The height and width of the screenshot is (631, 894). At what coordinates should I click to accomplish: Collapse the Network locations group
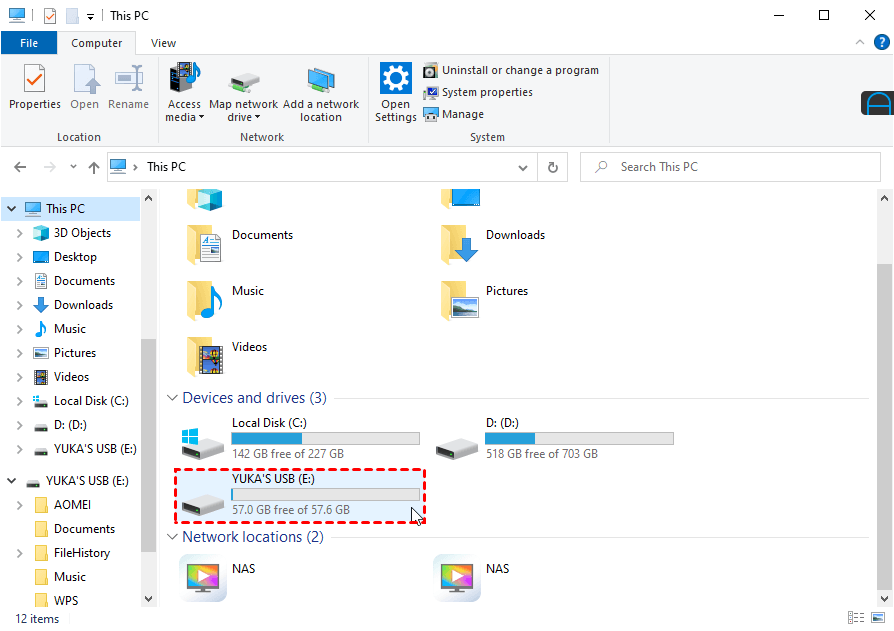[172, 536]
